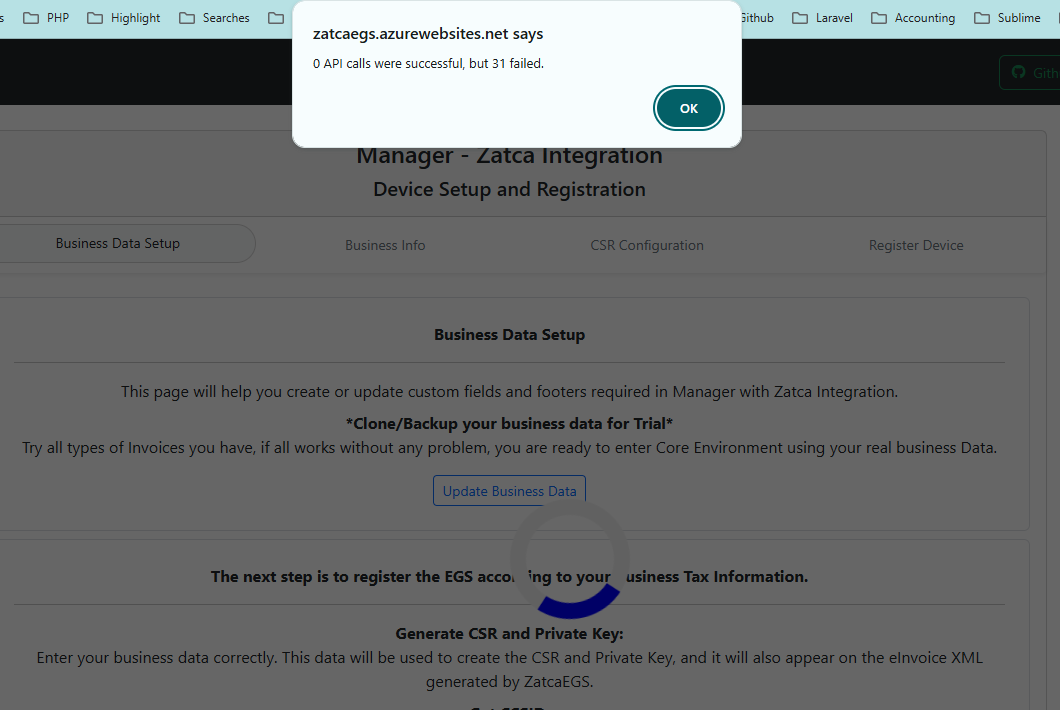Open the Sublime bookmarks folder
Image resolution: width=1060 pixels, height=710 pixels.
click(1007, 18)
